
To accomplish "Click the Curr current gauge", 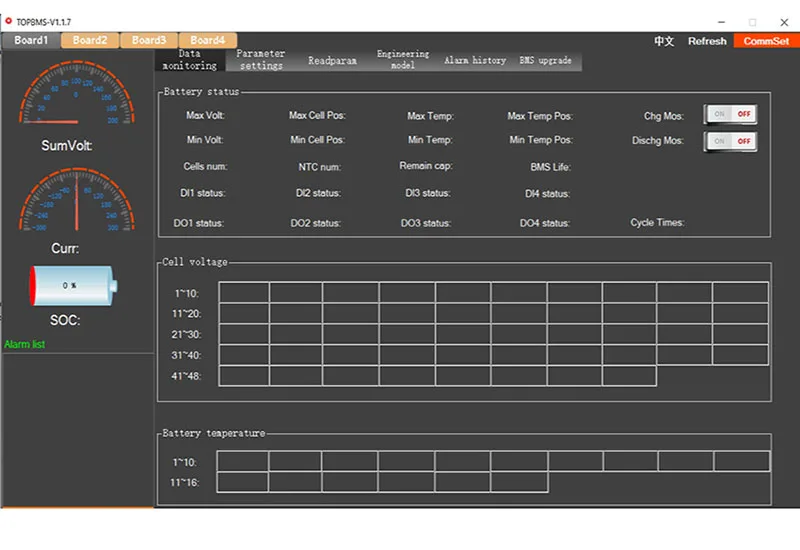I will (x=77, y=202).
